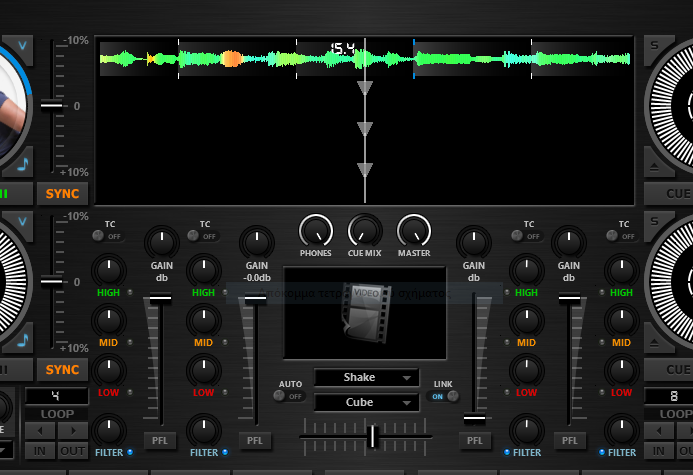Image resolution: width=693 pixels, height=475 pixels.
Task: Toggle the AUTO crossfade OFF switch
Action: (x=288, y=396)
